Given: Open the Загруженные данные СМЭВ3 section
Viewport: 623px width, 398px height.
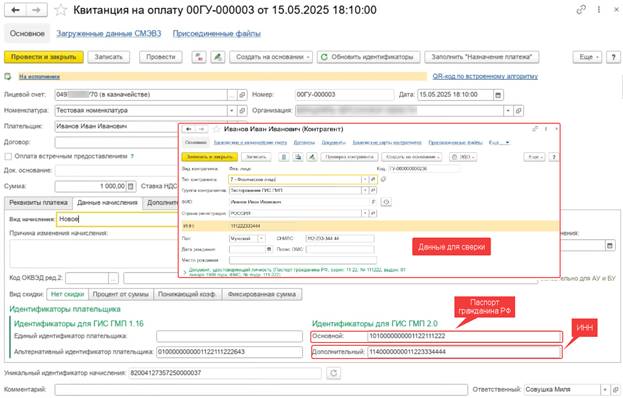Looking at the screenshot, I should (x=108, y=34).
